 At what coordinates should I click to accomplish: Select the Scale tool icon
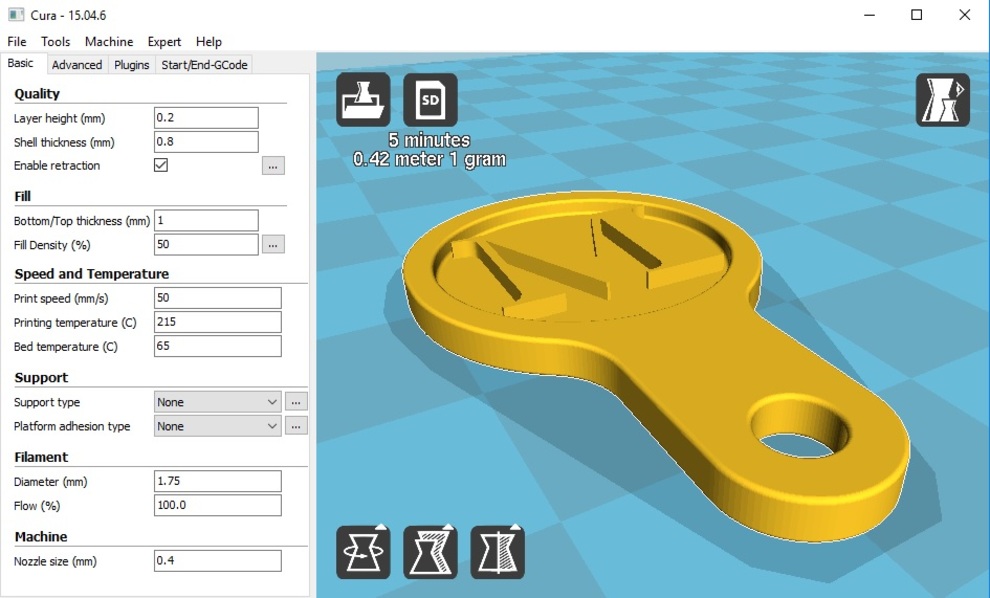(x=430, y=552)
